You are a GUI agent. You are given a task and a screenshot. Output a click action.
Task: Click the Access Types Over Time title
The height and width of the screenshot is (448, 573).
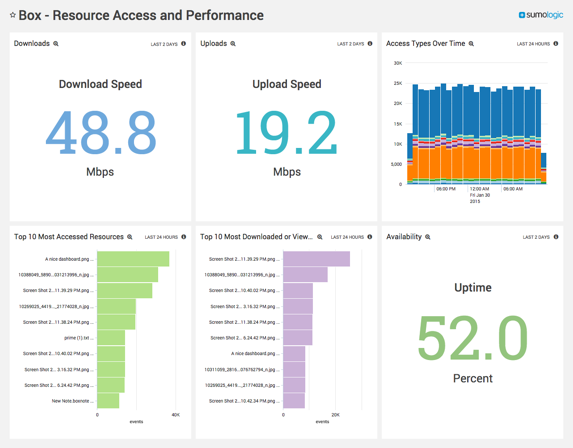pyautogui.click(x=425, y=43)
